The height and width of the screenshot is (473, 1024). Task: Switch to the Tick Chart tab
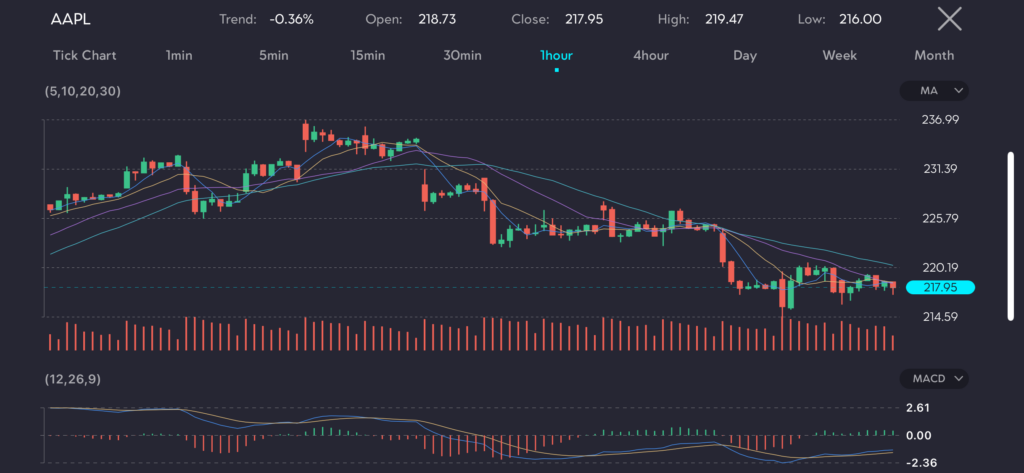click(x=85, y=55)
